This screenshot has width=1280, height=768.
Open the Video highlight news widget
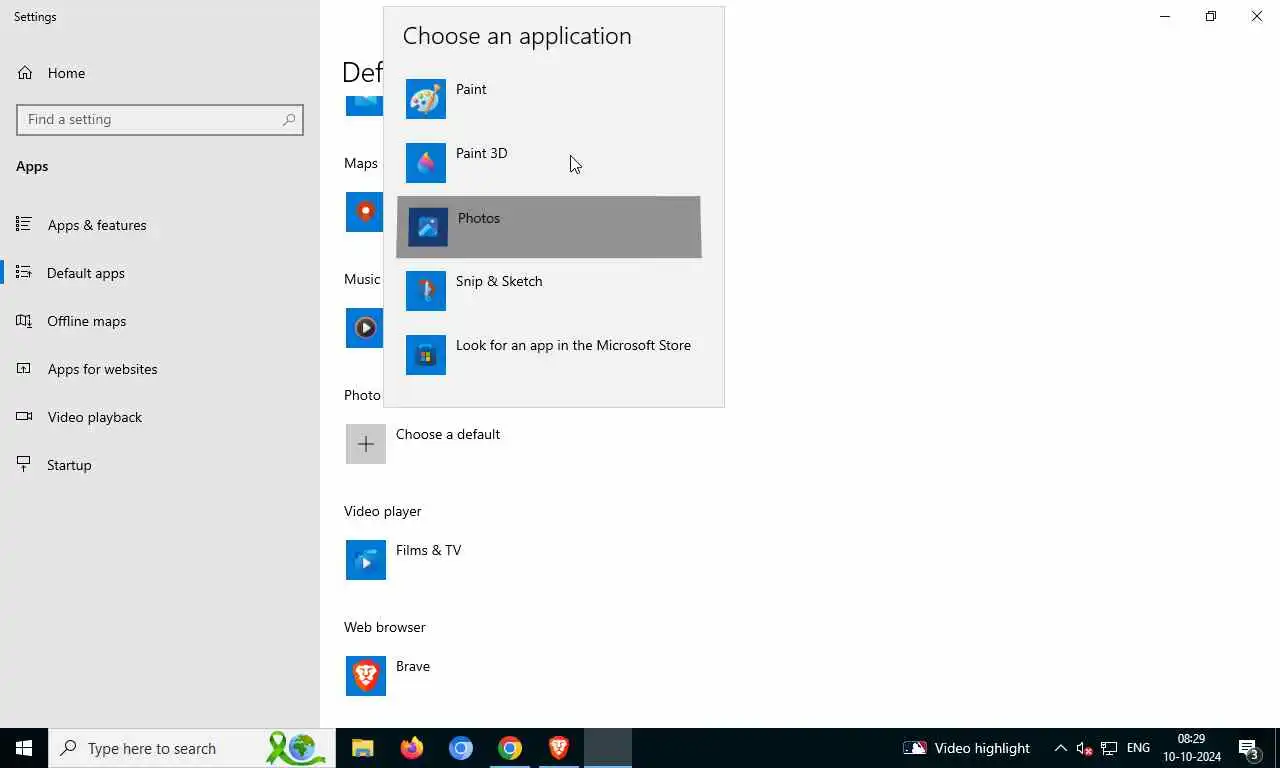[966, 748]
